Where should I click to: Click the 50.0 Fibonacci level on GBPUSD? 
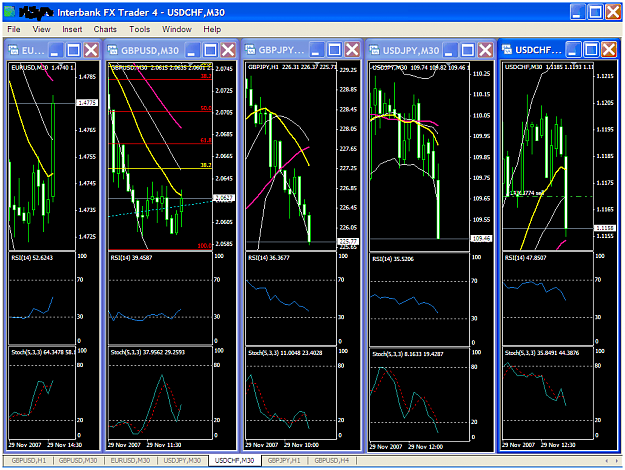tap(206, 108)
